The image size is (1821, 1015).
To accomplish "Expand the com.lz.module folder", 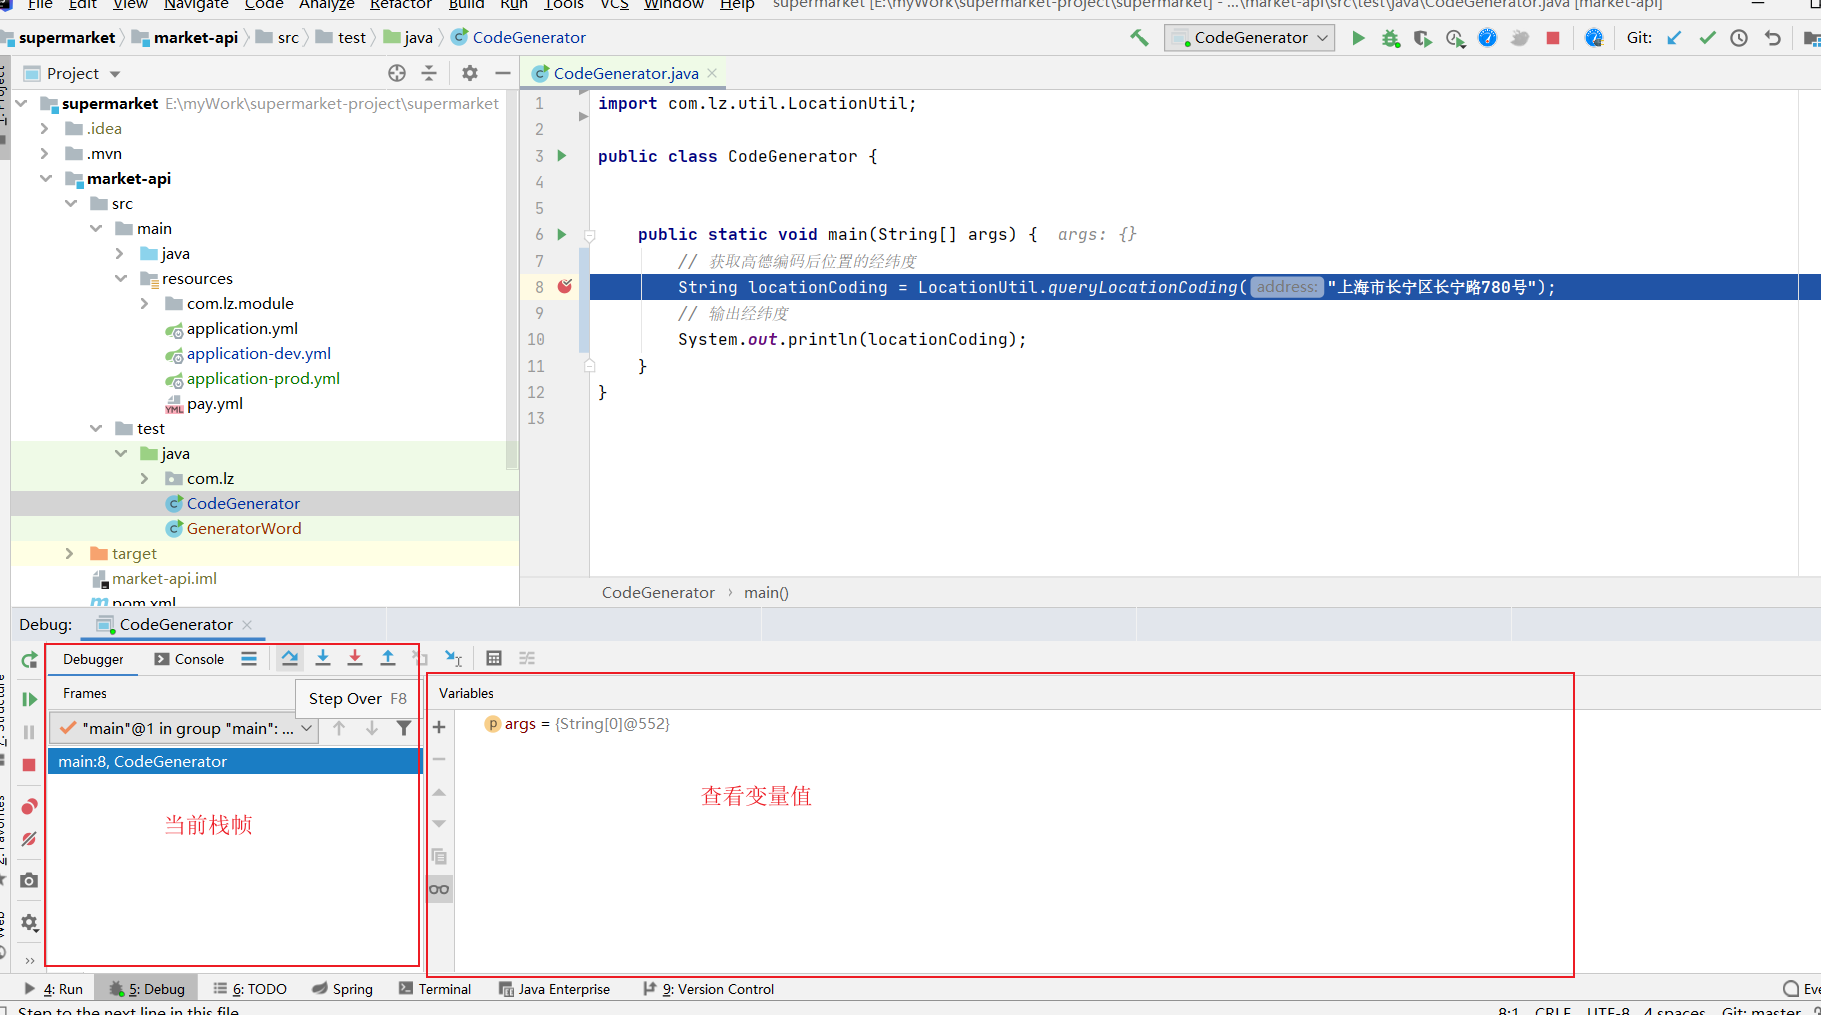I will click(144, 303).
